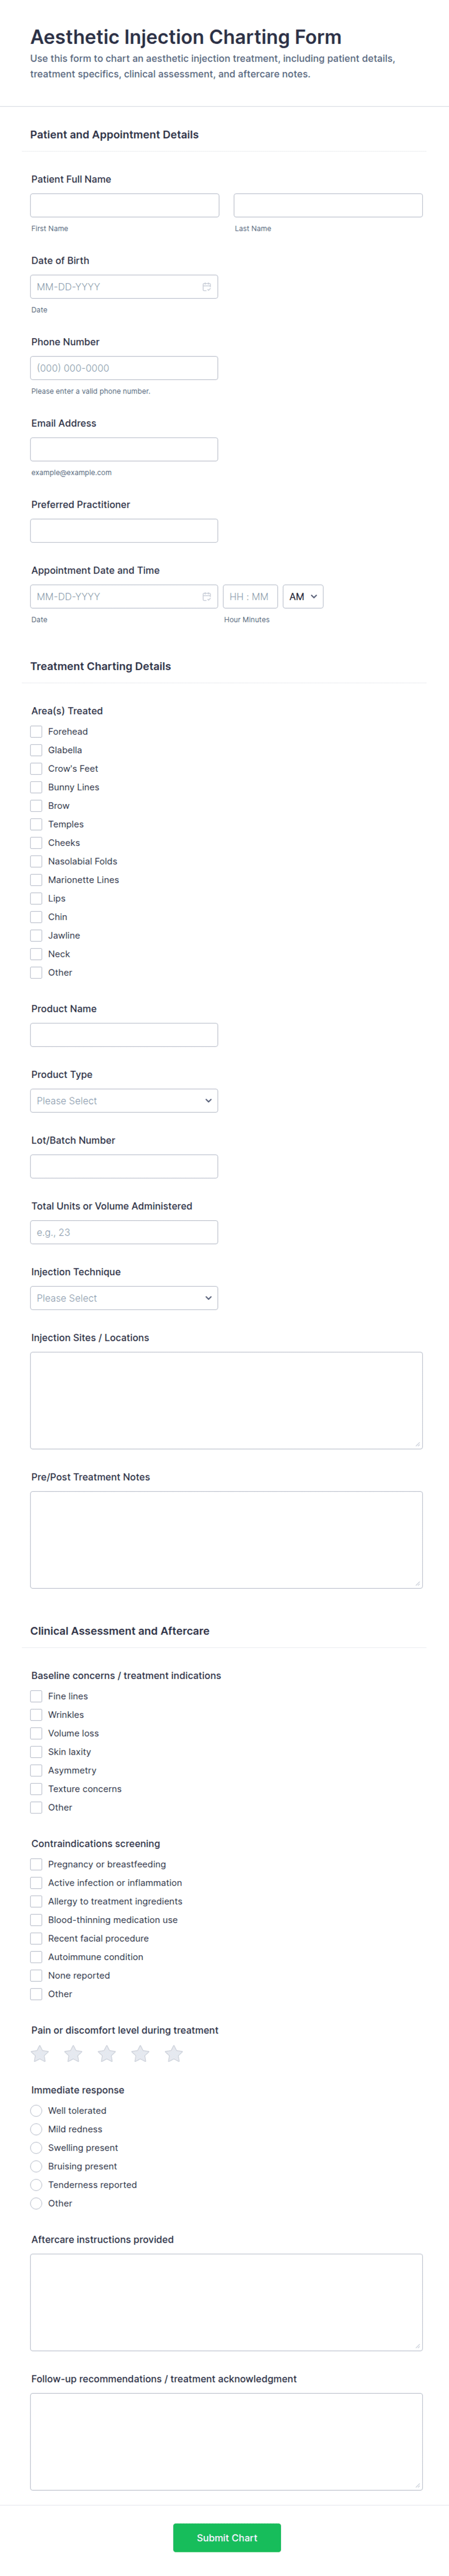Expand the Injection Technique dropdown
This screenshot has width=449, height=2576.
[124, 1298]
